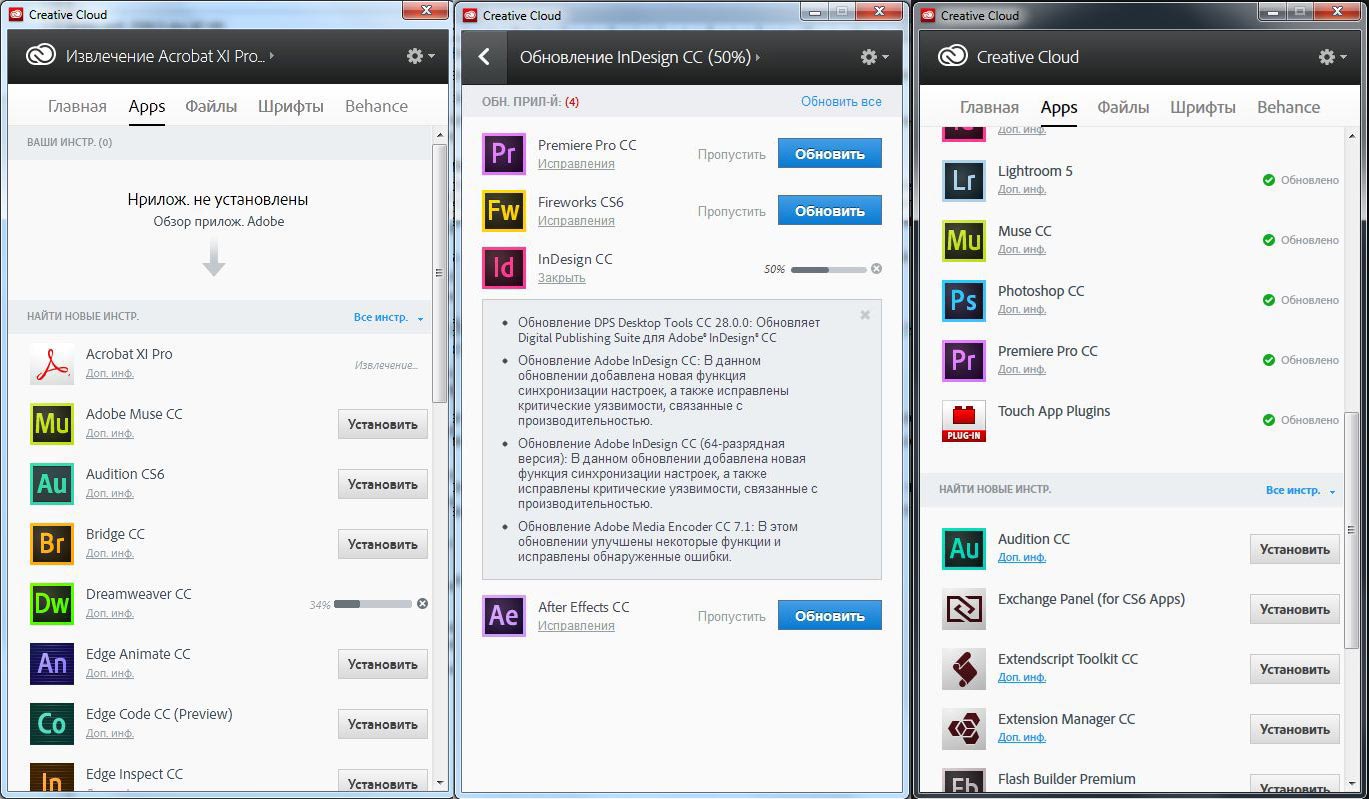Click 'Обновить все' link

841,101
